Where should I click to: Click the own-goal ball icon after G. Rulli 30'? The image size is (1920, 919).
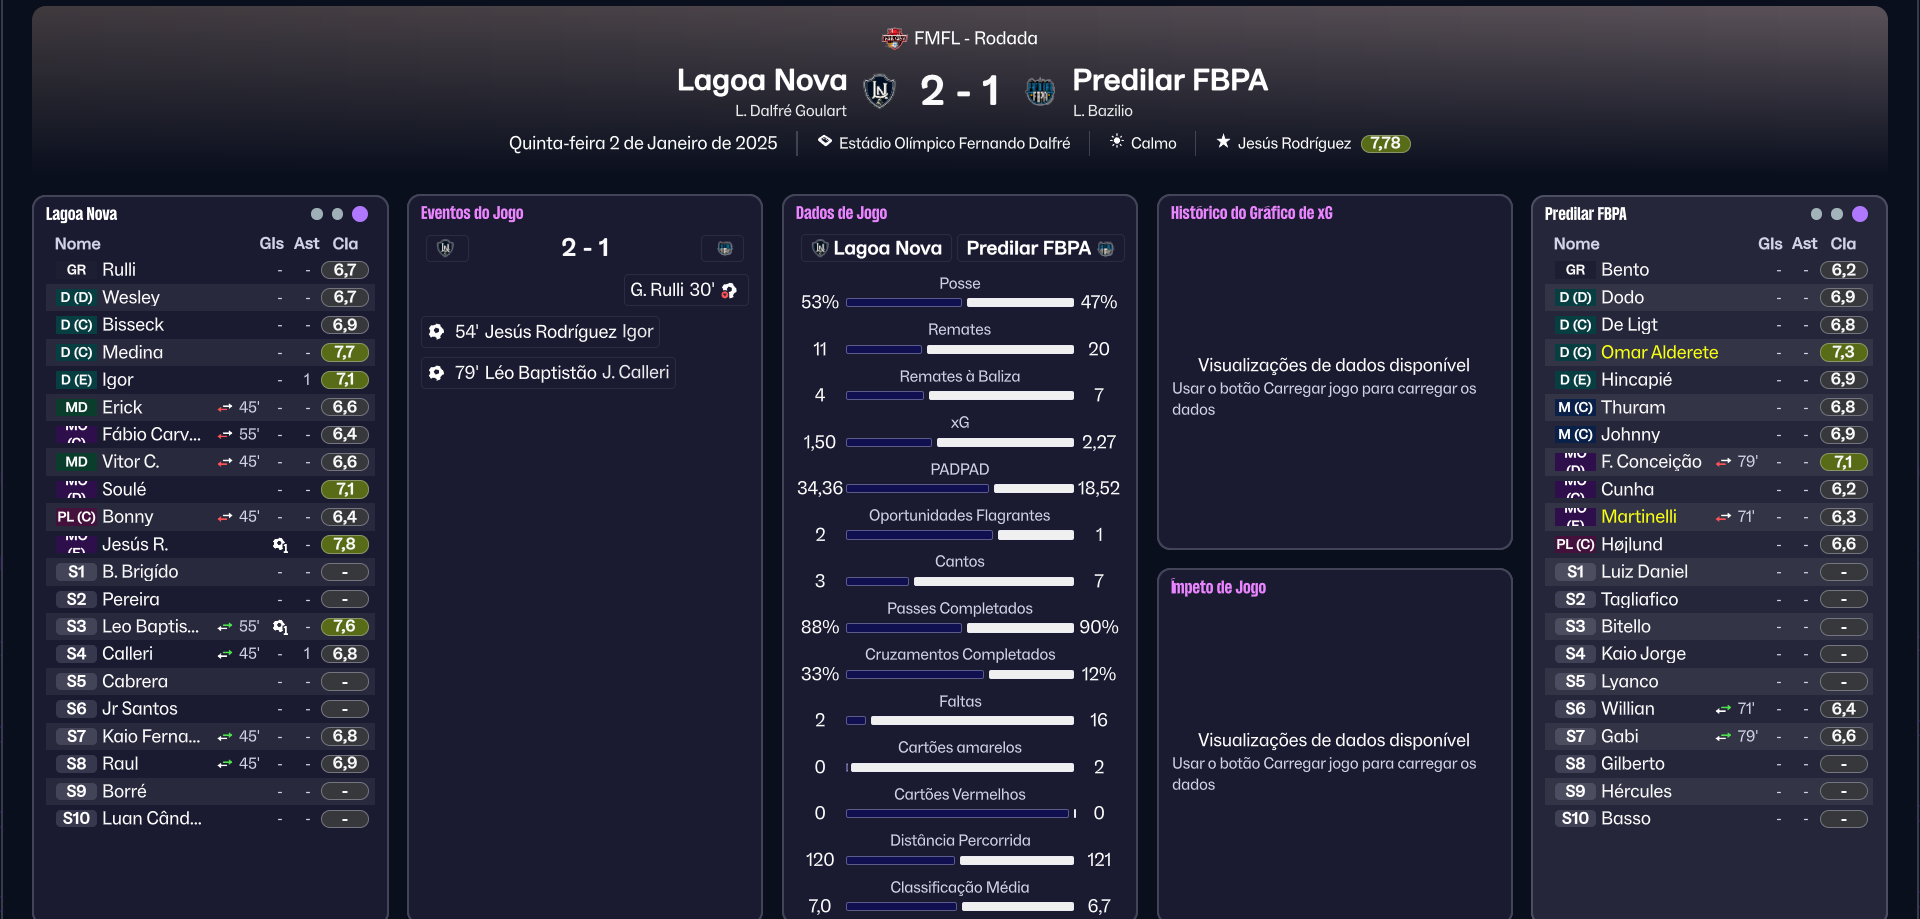point(730,290)
